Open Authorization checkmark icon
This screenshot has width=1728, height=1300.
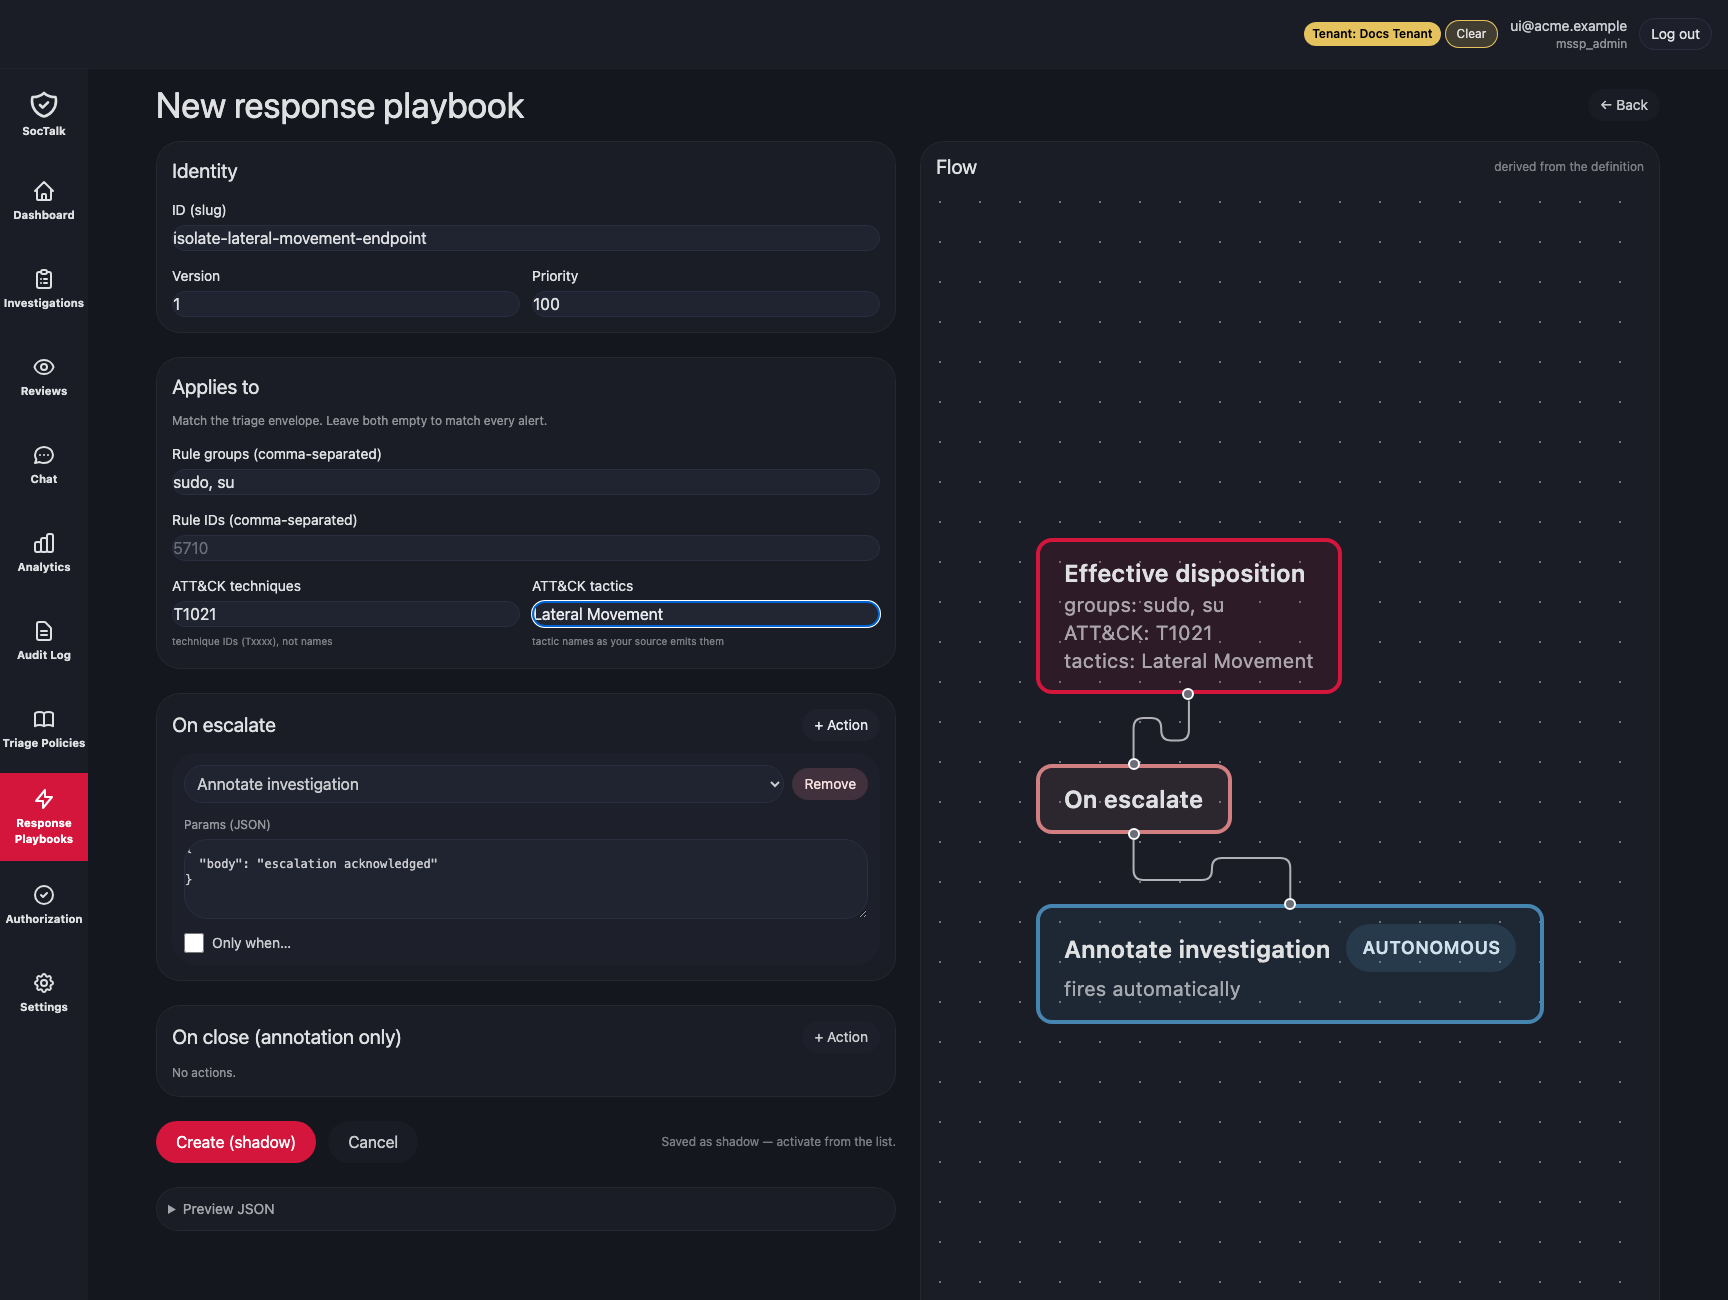point(44,895)
